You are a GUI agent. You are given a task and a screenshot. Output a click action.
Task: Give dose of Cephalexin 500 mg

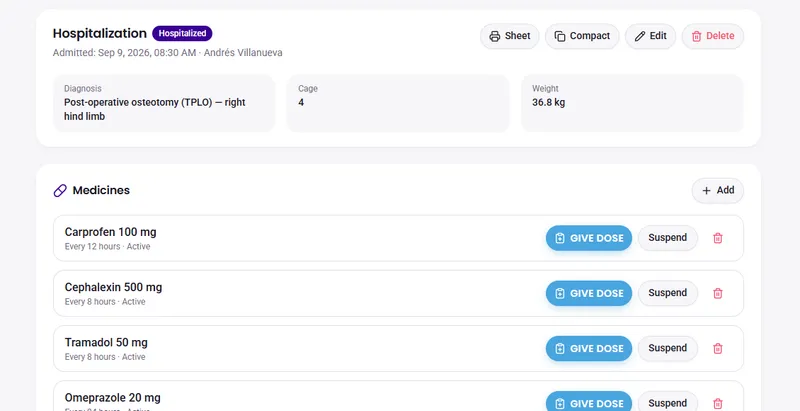(589, 293)
